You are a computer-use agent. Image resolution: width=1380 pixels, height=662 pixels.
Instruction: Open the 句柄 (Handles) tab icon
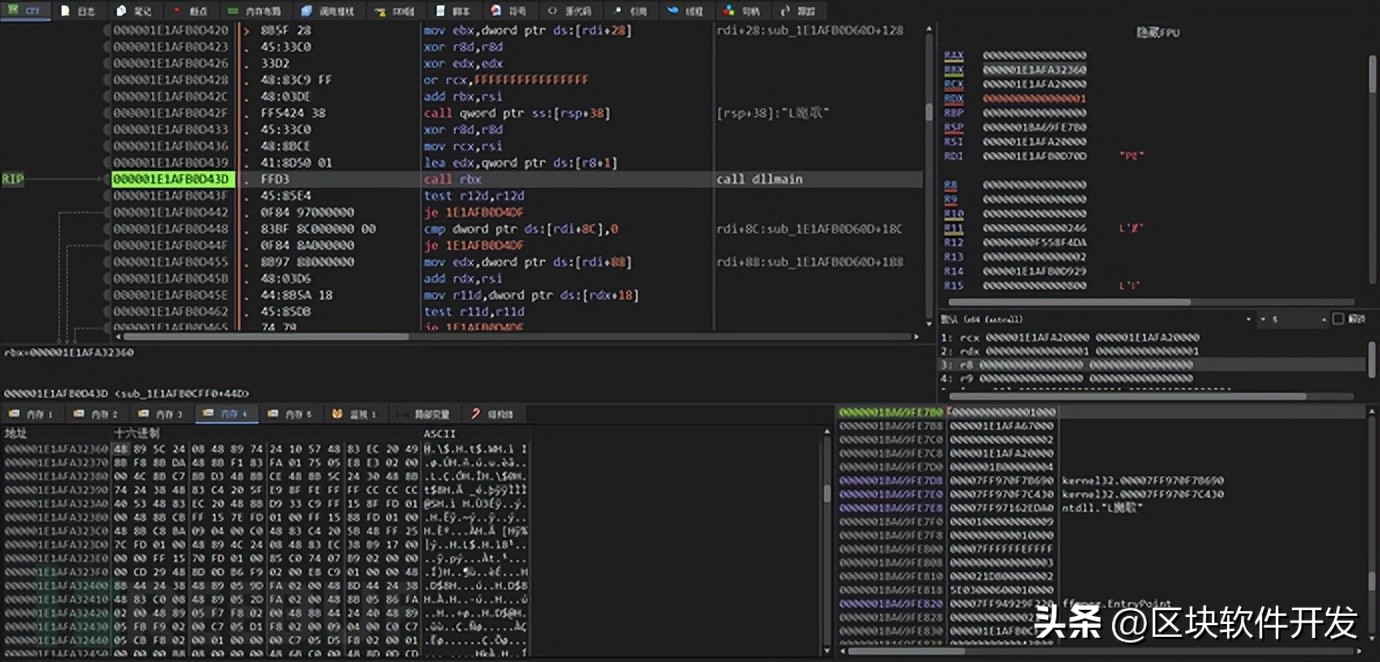[x=727, y=11]
